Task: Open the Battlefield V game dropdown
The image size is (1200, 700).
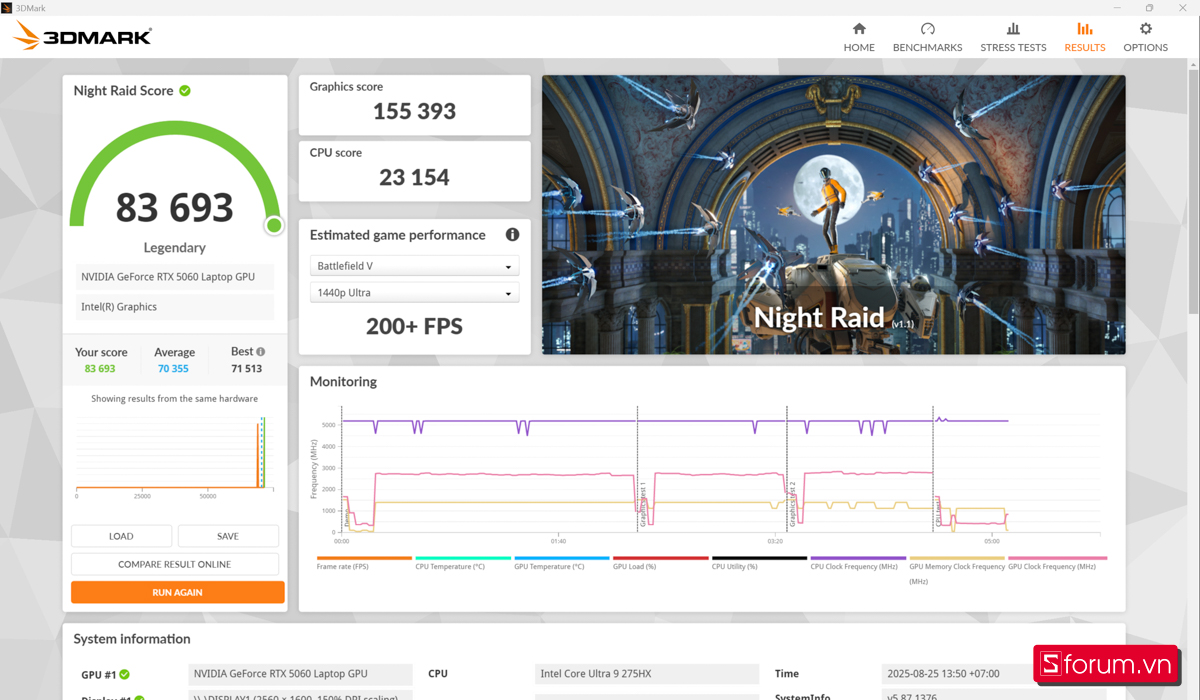Action: pyautogui.click(x=414, y=265)
